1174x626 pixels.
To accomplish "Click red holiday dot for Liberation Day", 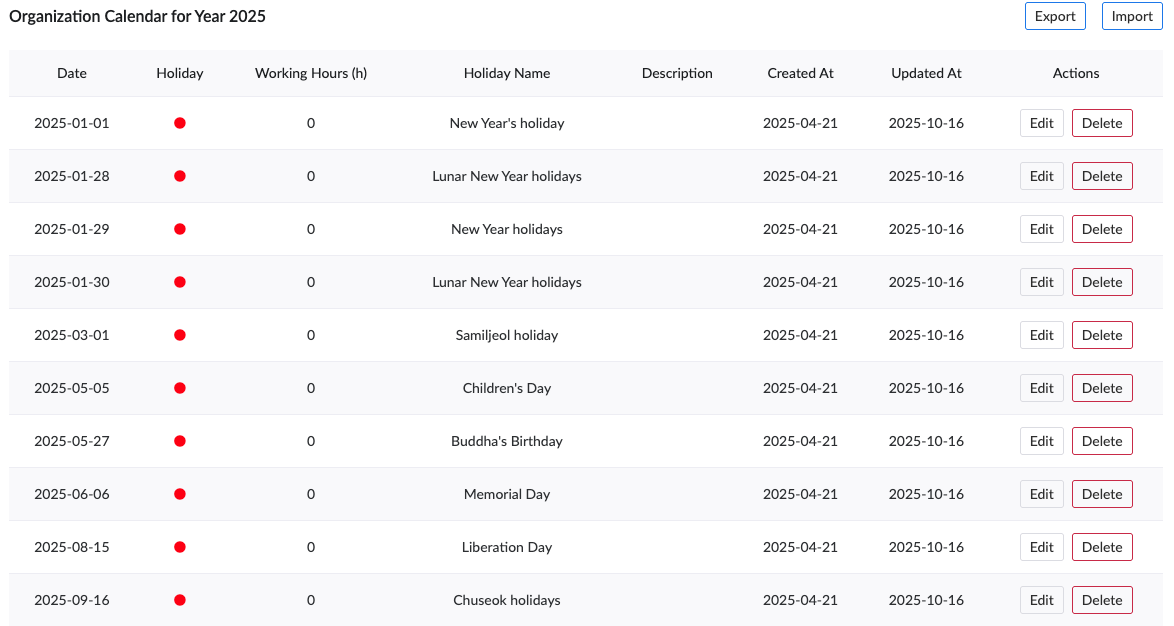I will tap(180, 547).
